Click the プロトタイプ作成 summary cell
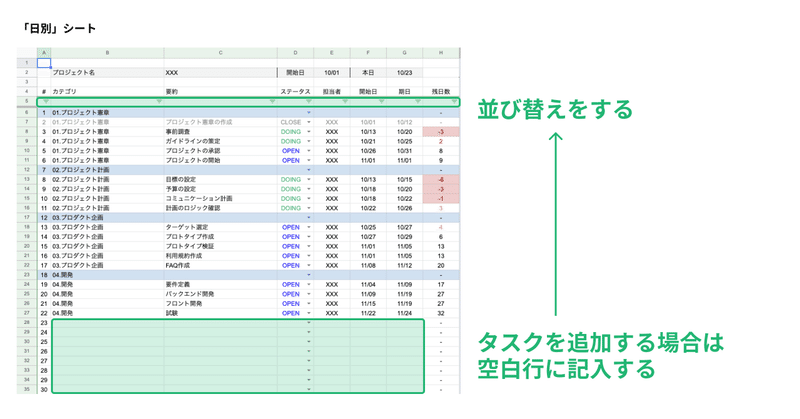This screenshot has height=419, width=800. click(220, 237)
